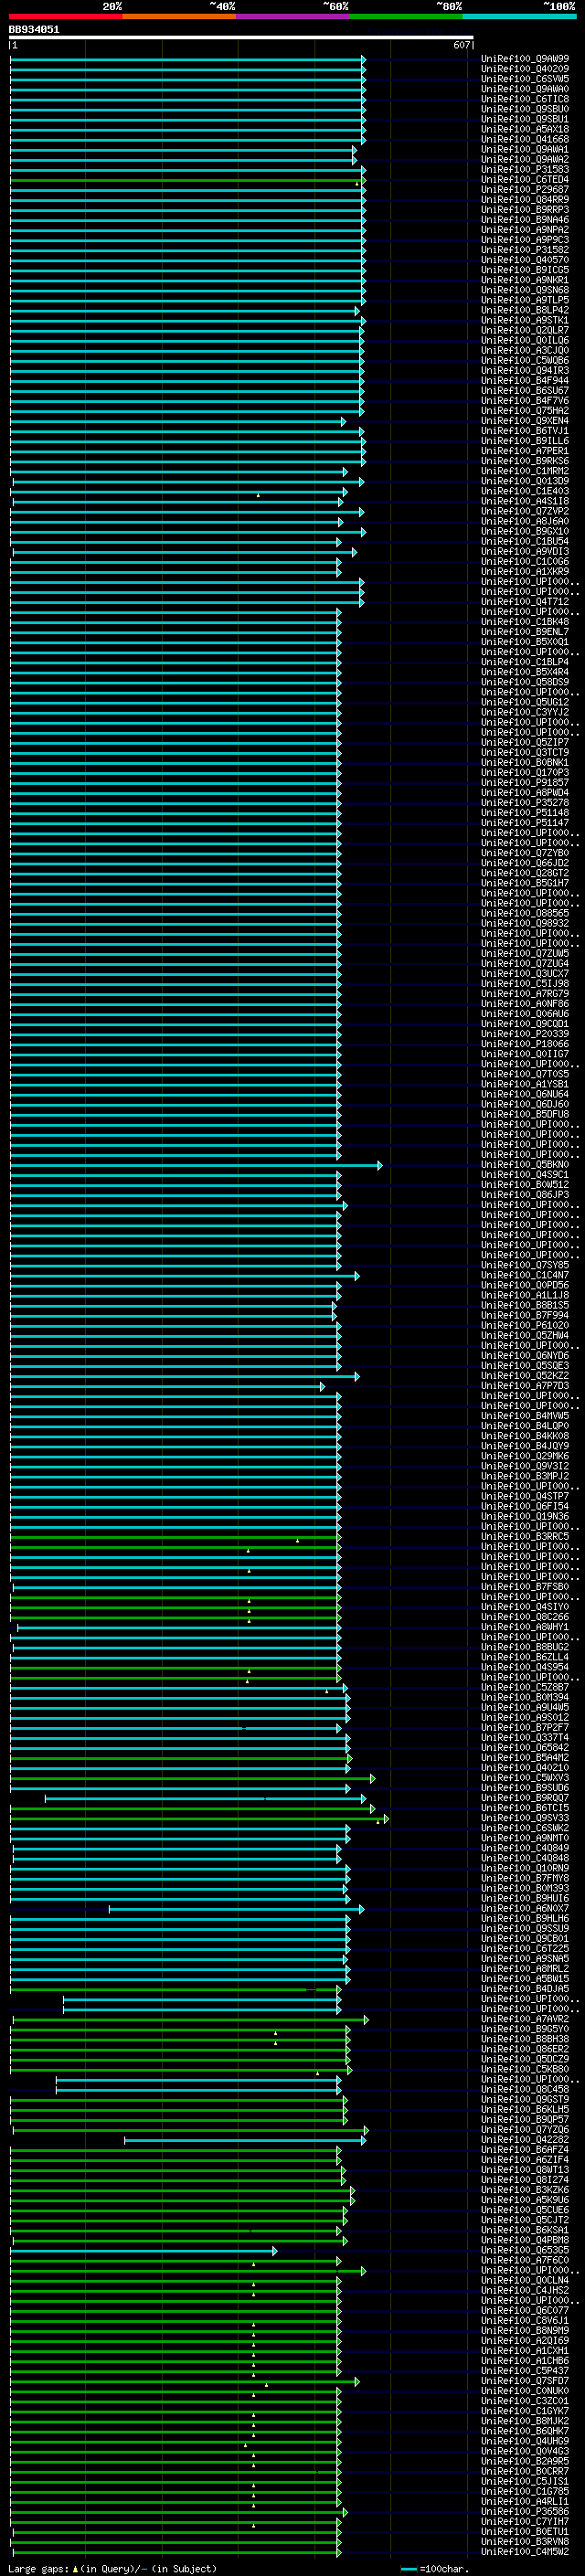Click subject label UniRef100_Q9AWA1
This screenshot has height=2576, width=585.
pos(525,149)
